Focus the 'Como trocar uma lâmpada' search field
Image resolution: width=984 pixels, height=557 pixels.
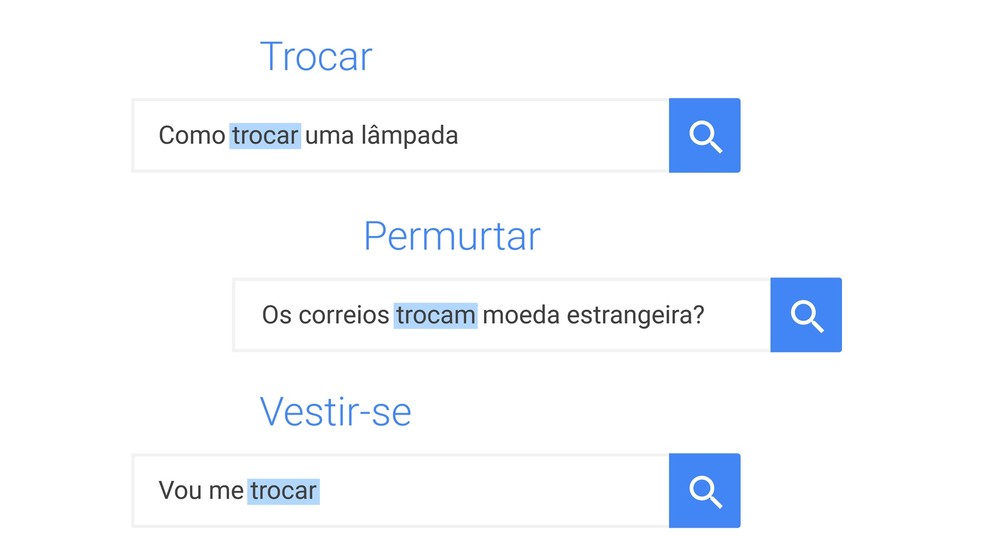400,135
